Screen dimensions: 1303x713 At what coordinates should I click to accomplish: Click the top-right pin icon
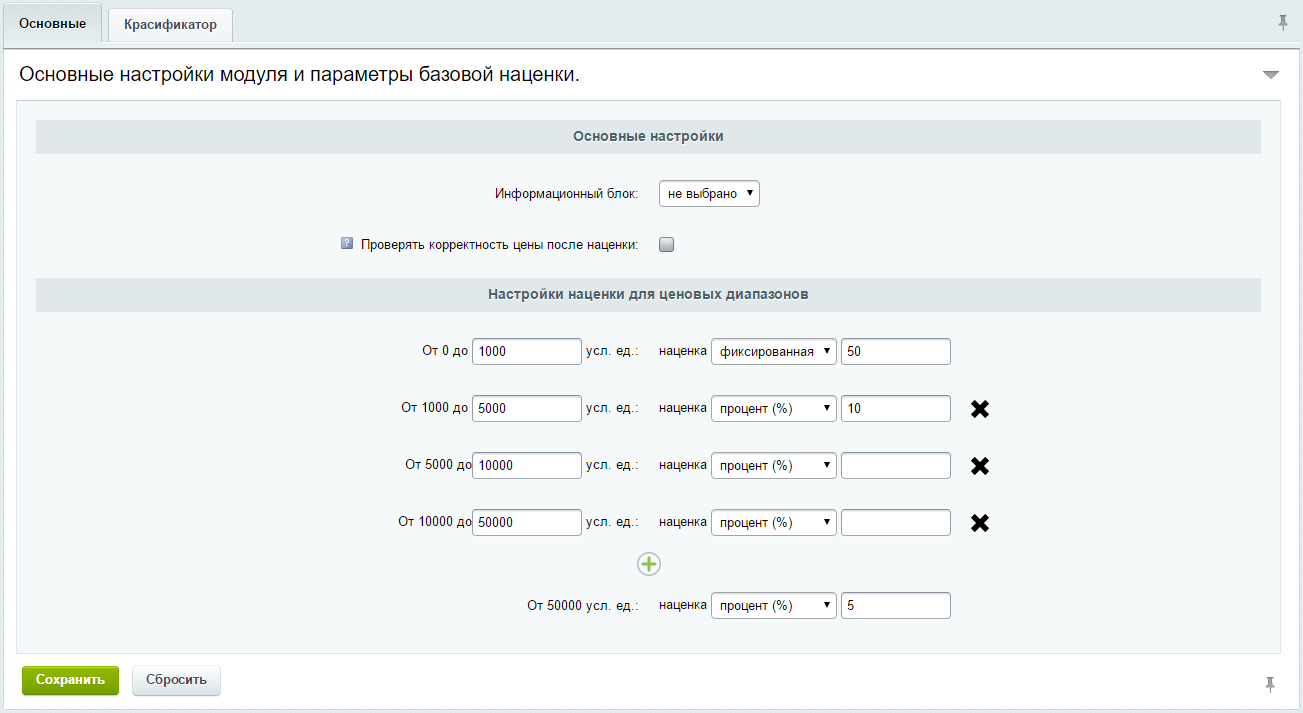click(x=1283, y=23)
